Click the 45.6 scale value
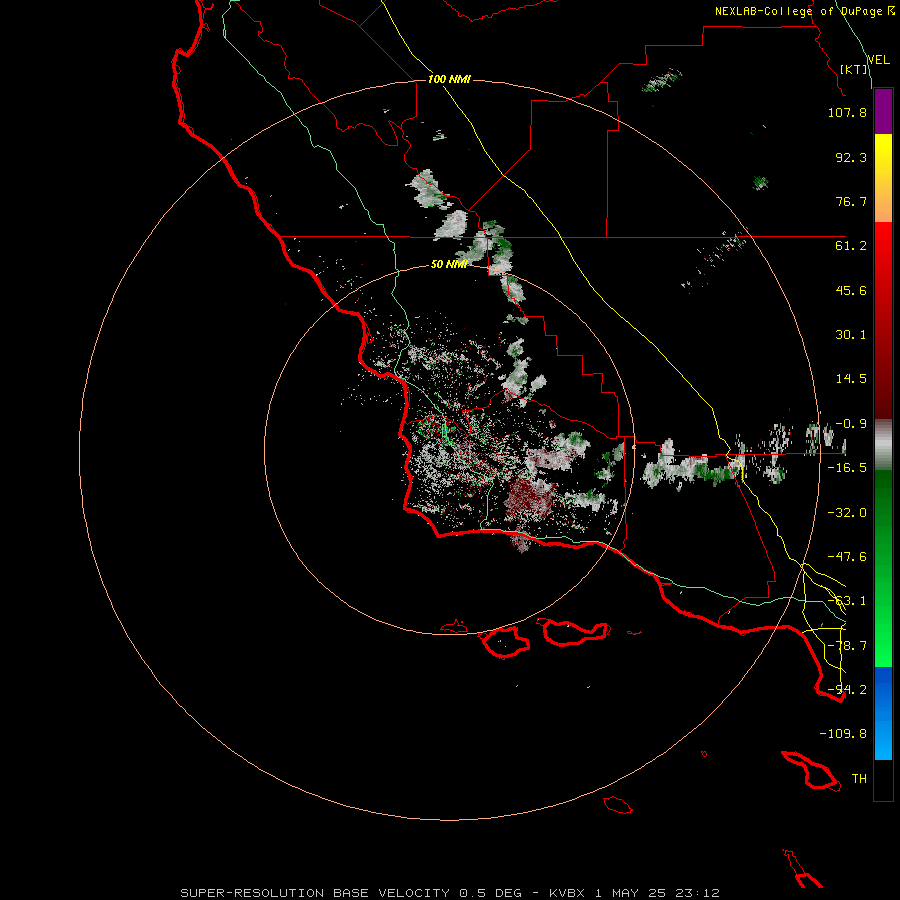Viewport: 900px width, 900px height. pyautogui.click(x=851, y=290)
